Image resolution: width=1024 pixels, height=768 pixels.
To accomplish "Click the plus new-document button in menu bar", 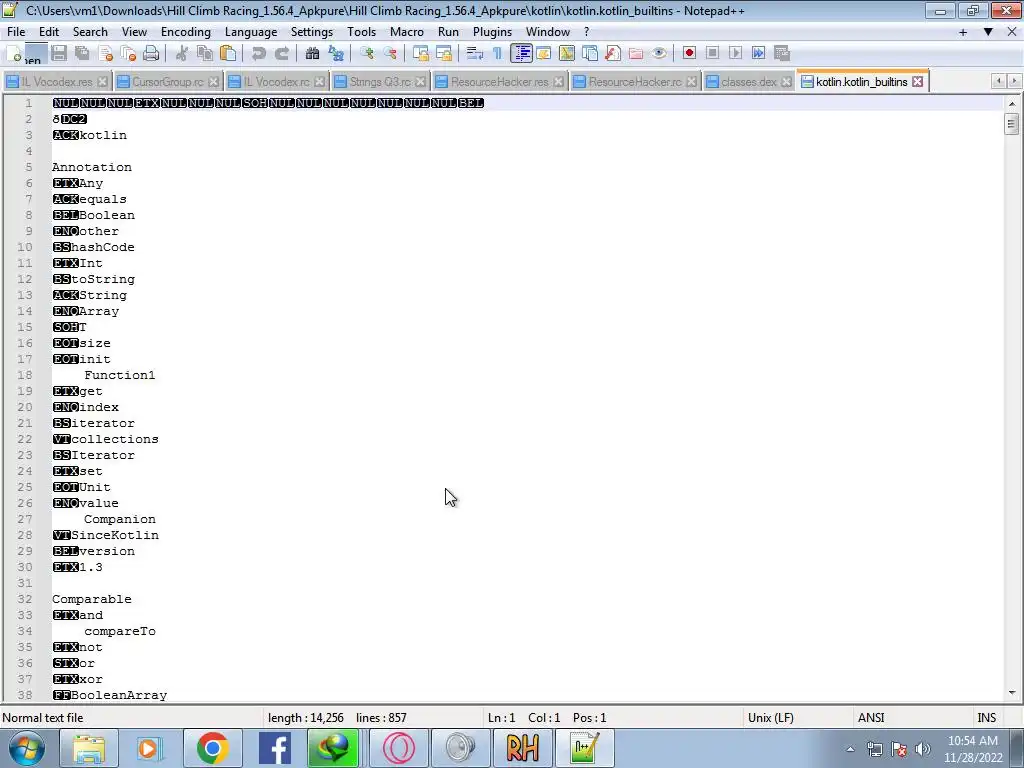I will pos(963,32).
